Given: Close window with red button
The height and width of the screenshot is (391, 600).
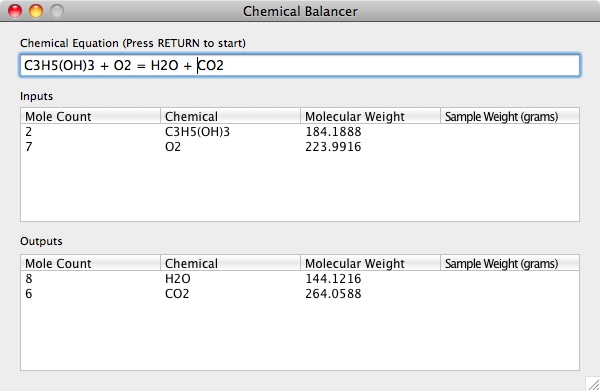Looking at the screenshot, I should click(15, 11).
